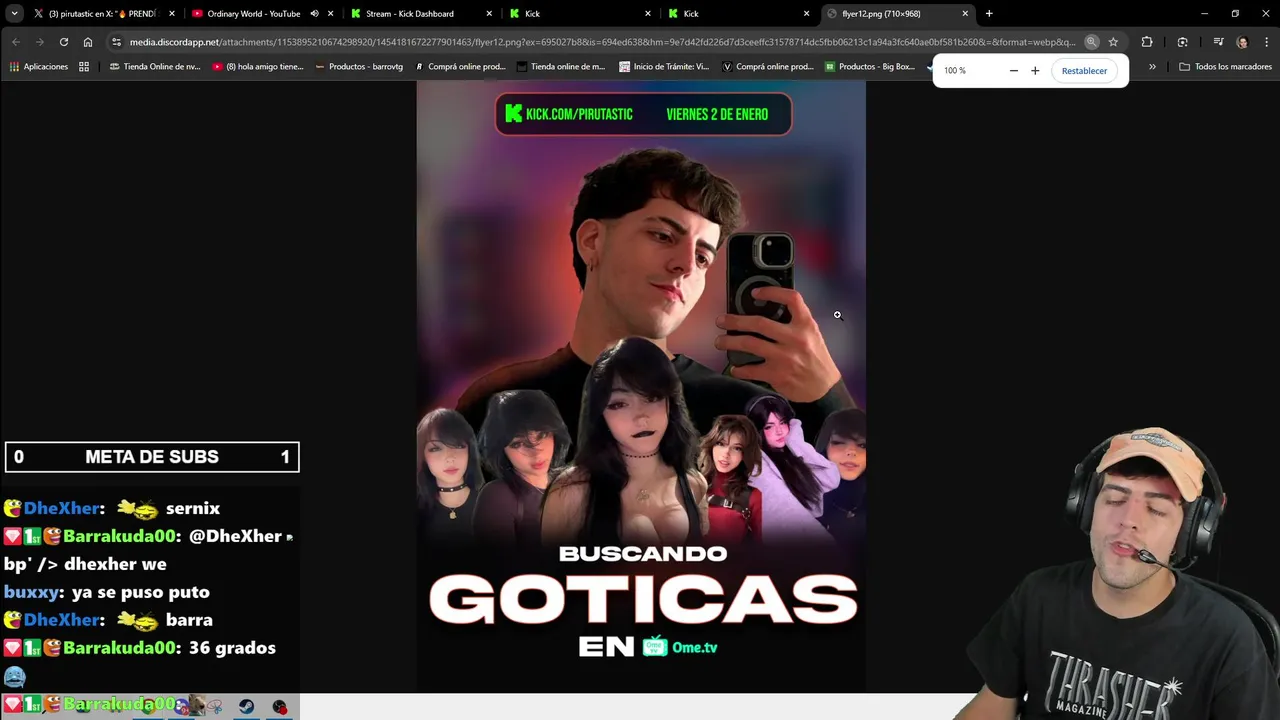Go back to the previous page
This screenshot has width=1280, height=720.
pyautogui.click(x=16, y=42)
